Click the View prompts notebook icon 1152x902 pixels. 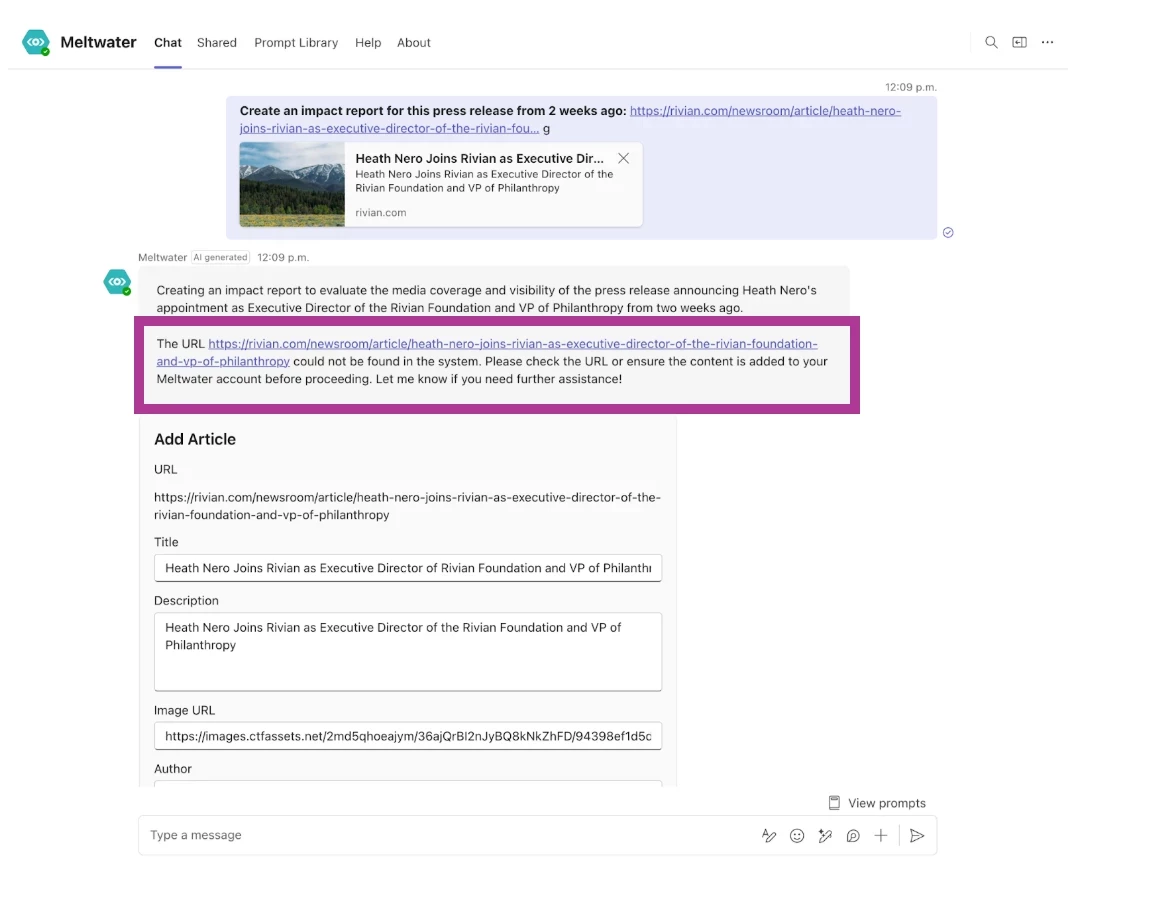click(x=834, y=804)
